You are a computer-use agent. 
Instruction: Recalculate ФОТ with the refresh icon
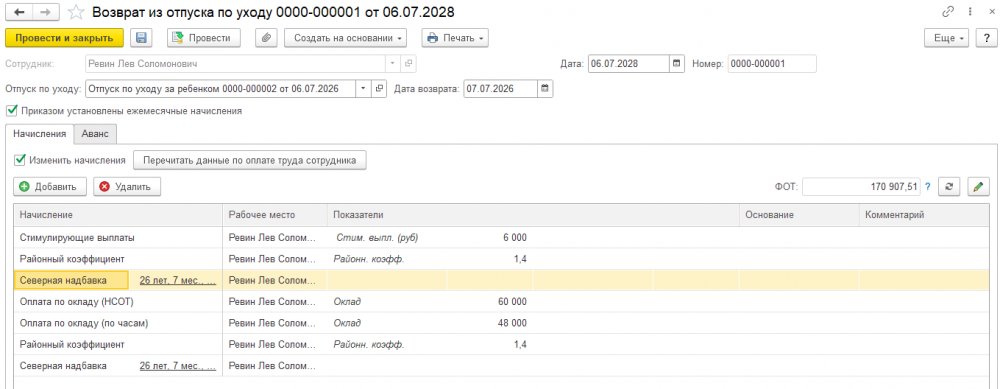tap(950, 186)
